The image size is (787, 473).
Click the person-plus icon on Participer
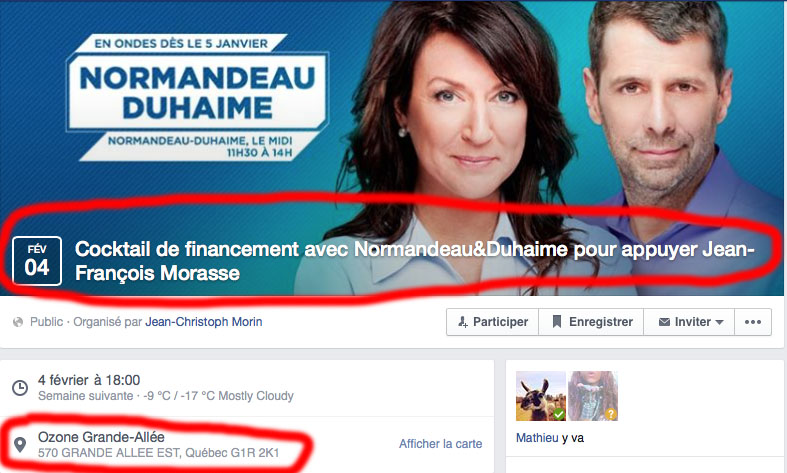463,322
